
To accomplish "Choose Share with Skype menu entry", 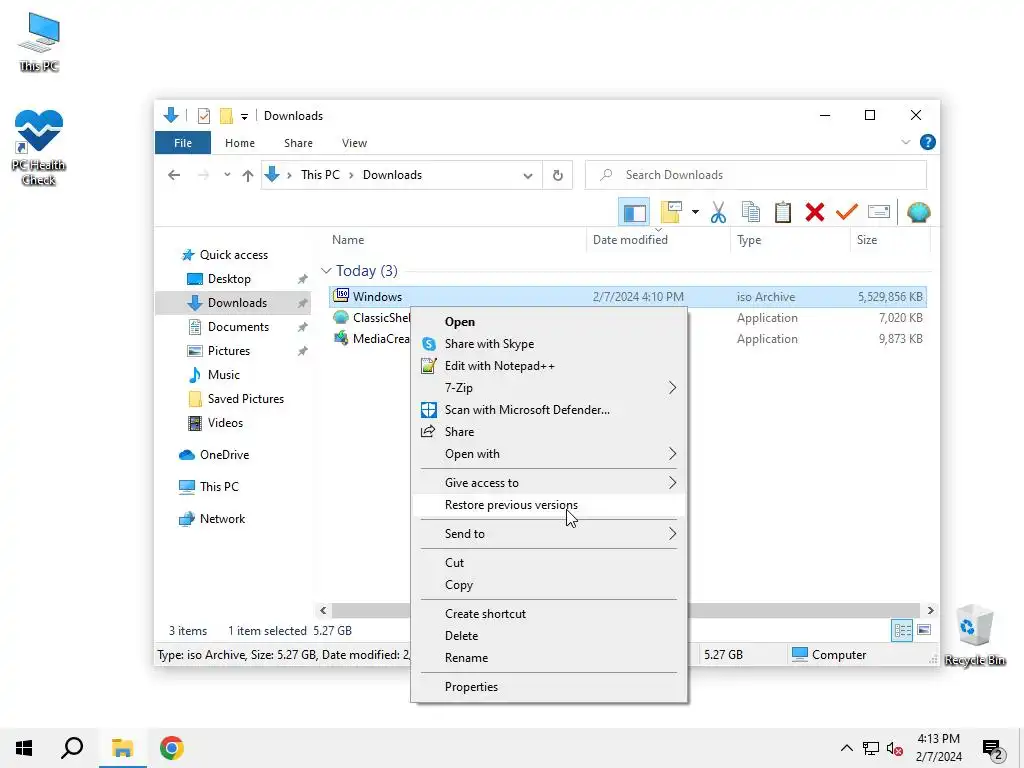I will 549,344.
